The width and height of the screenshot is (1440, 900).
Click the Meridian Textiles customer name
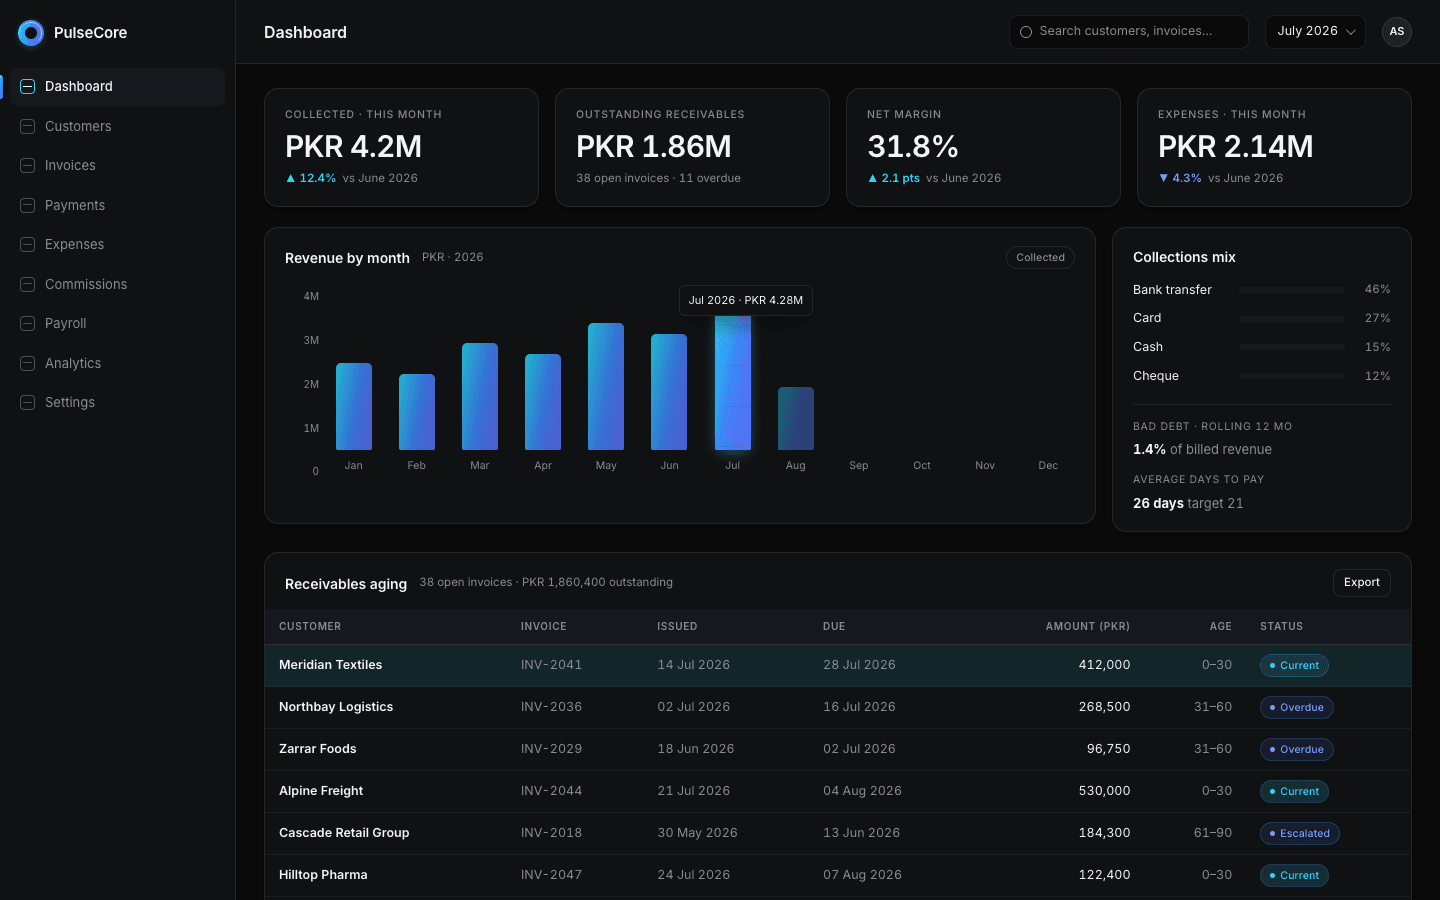[x=330, y=665]
